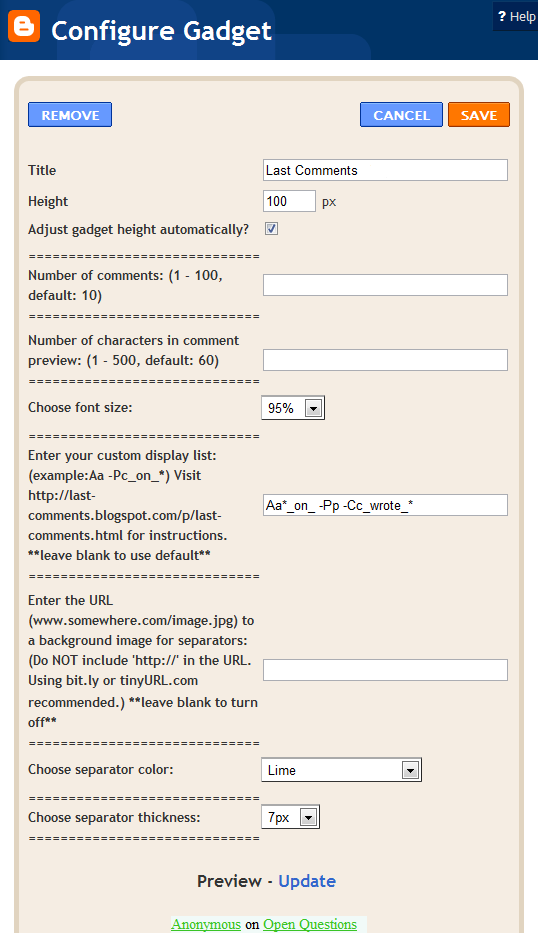Click the custom display list field
Viewport: 538px width, 933px height.
tap(386, 505)
